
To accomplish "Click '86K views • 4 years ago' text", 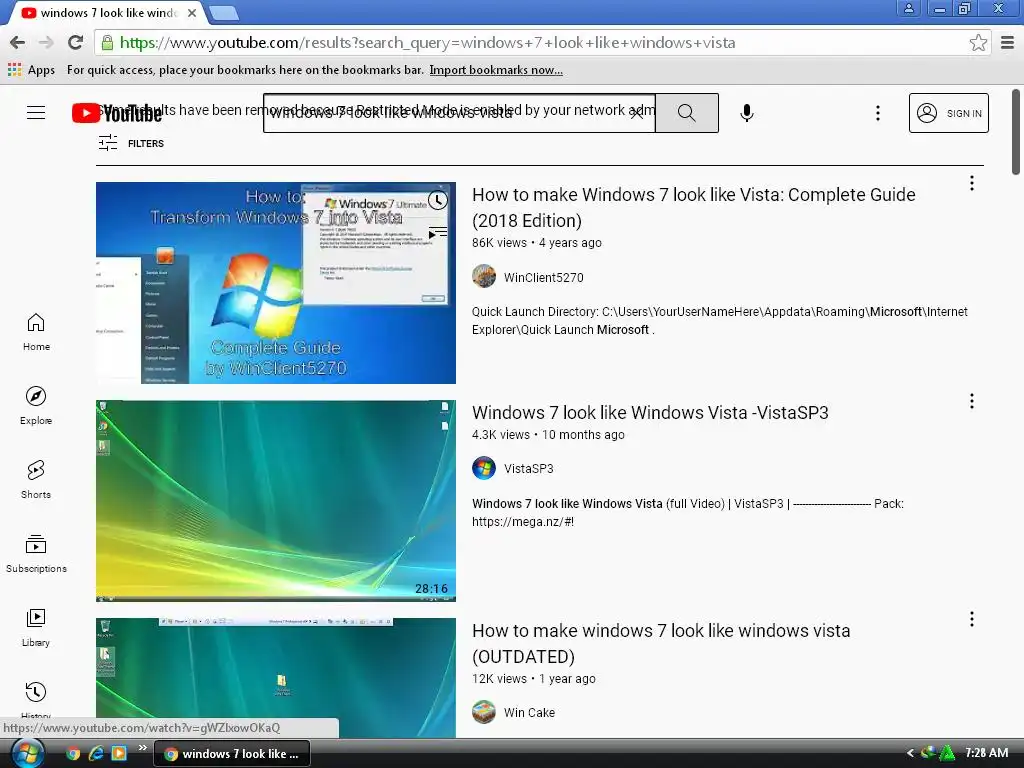I will (537, 243).
